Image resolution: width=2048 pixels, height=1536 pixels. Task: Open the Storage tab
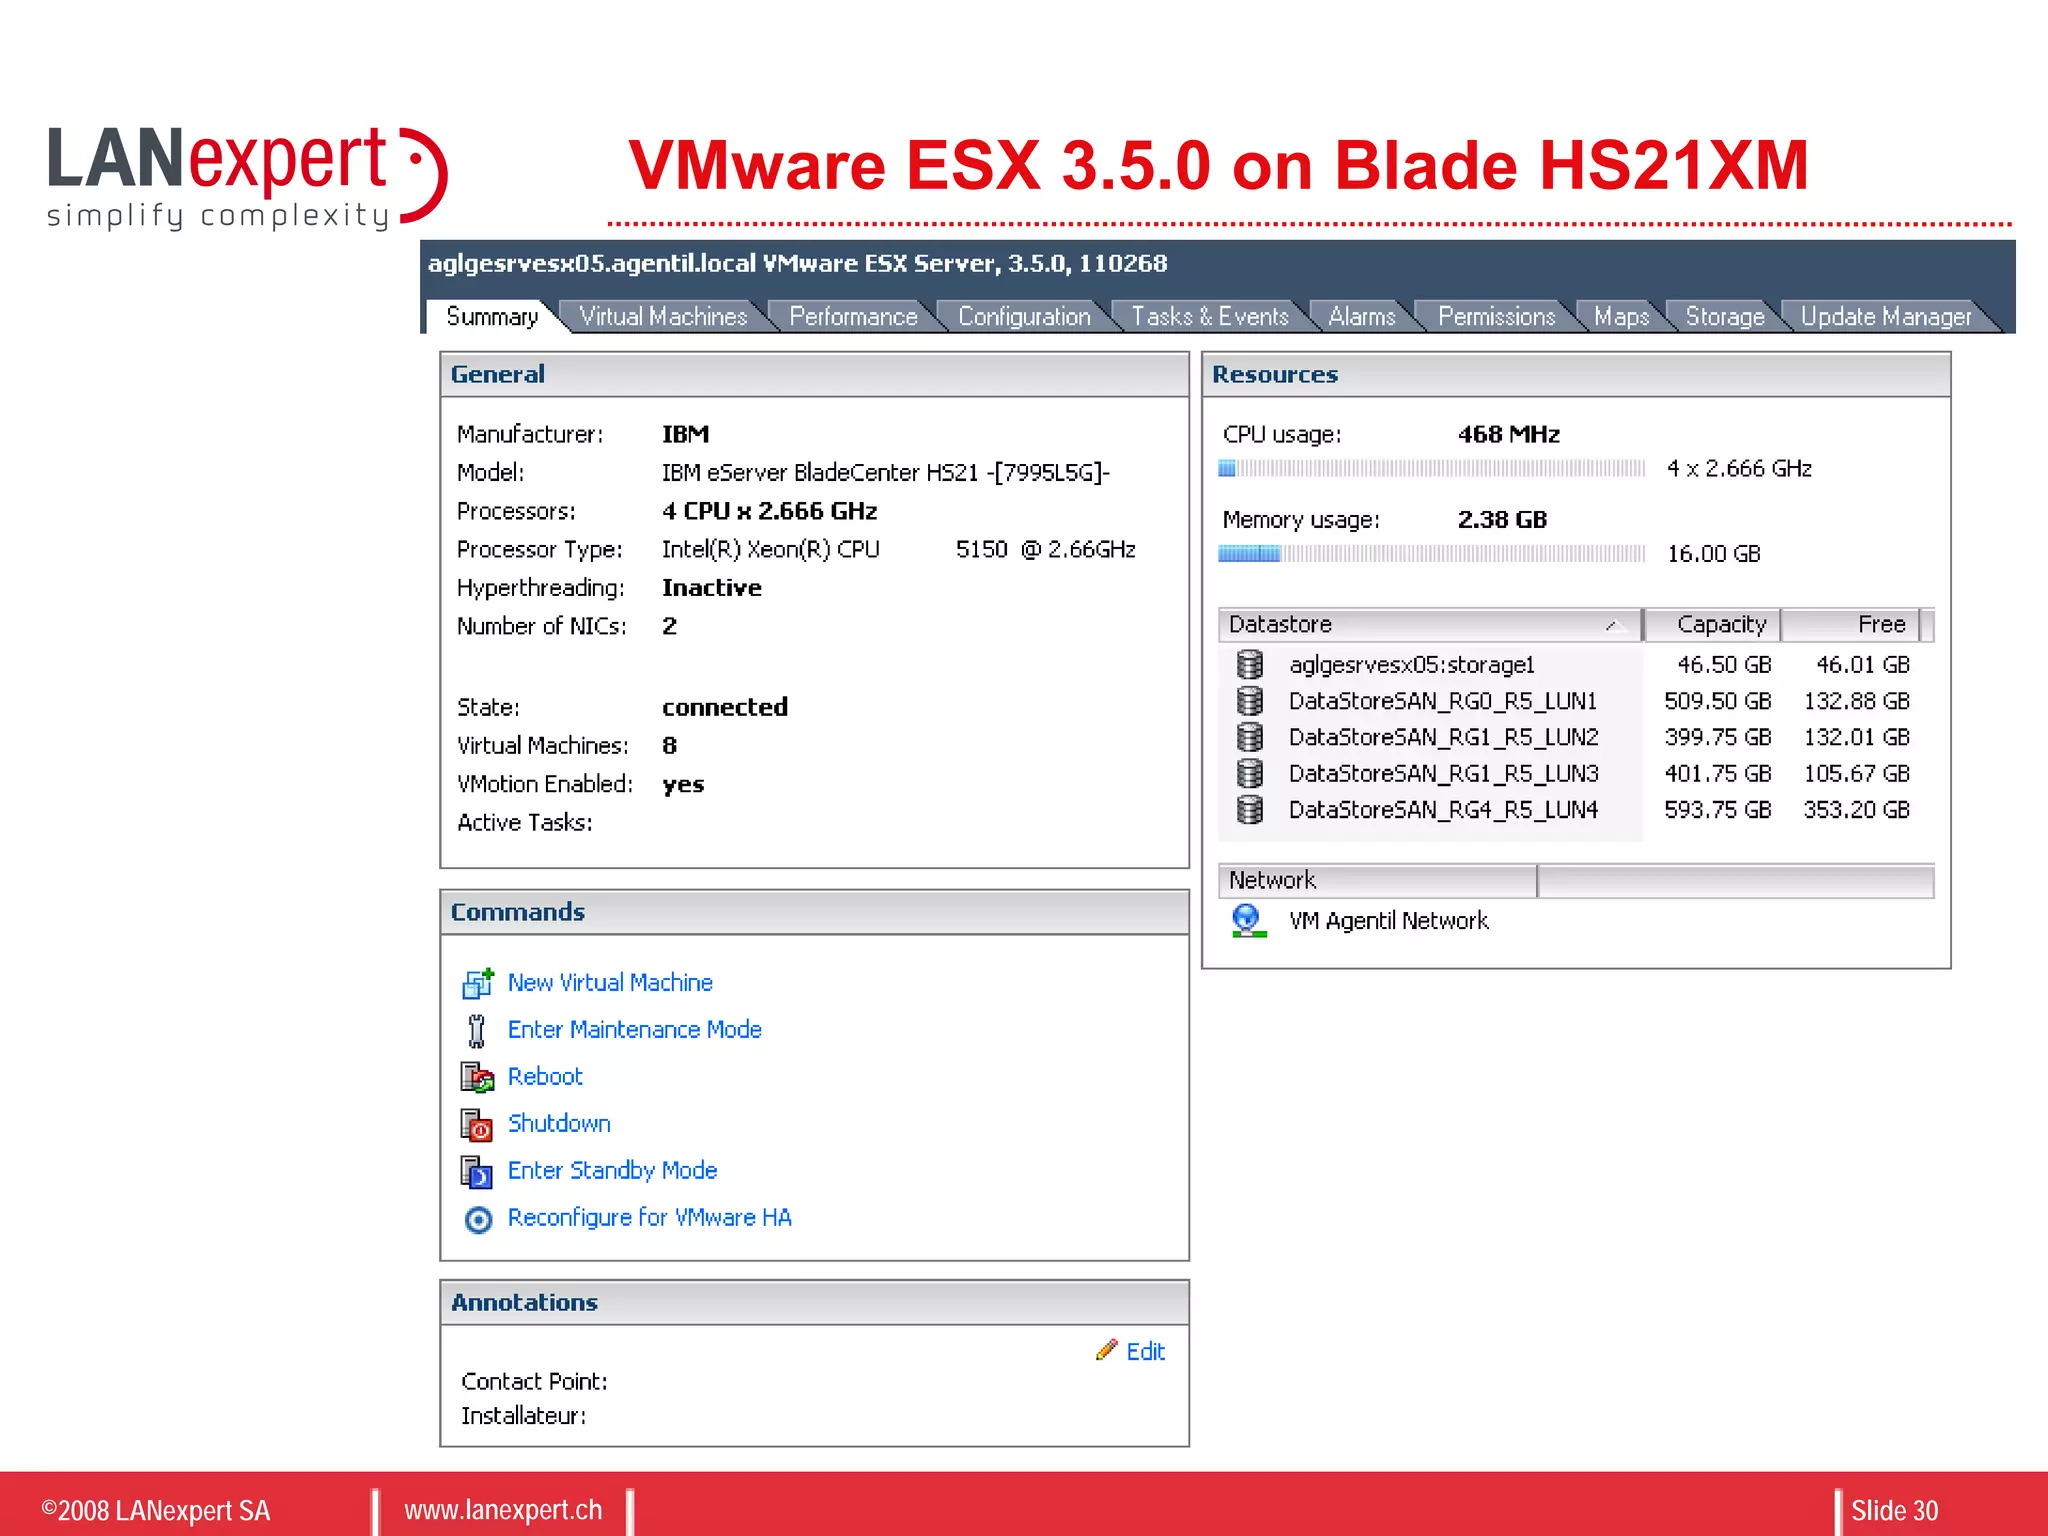[x=1725, y=316]
